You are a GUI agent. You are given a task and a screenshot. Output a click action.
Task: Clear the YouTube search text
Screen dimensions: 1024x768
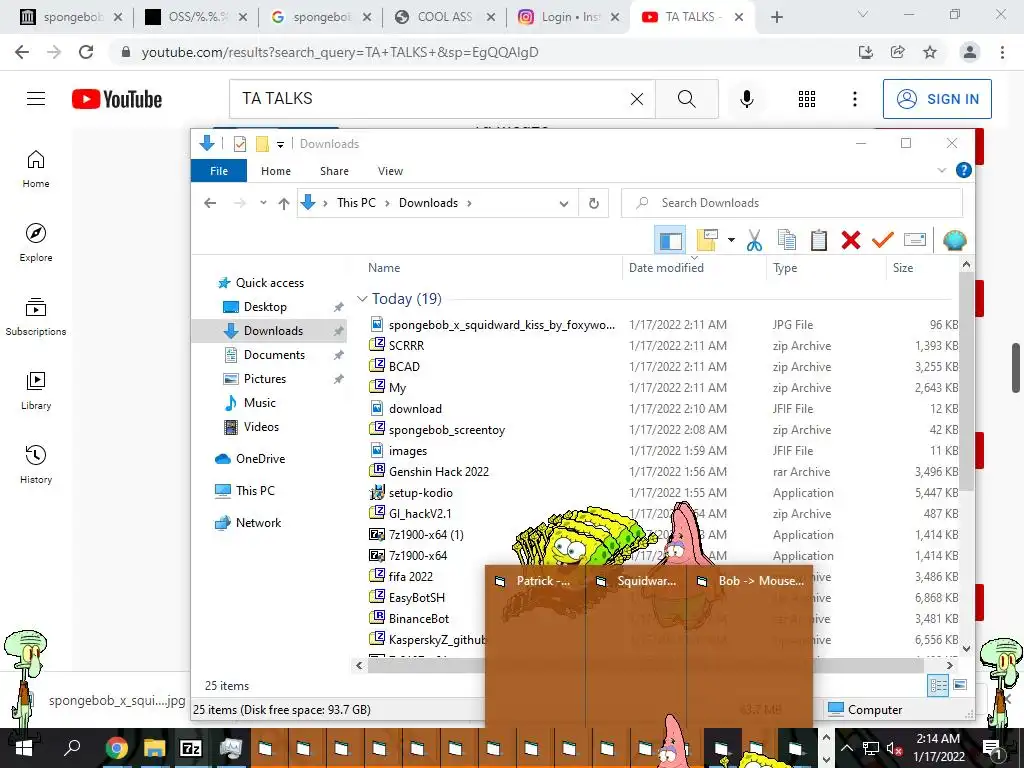(x=636, y=99)
